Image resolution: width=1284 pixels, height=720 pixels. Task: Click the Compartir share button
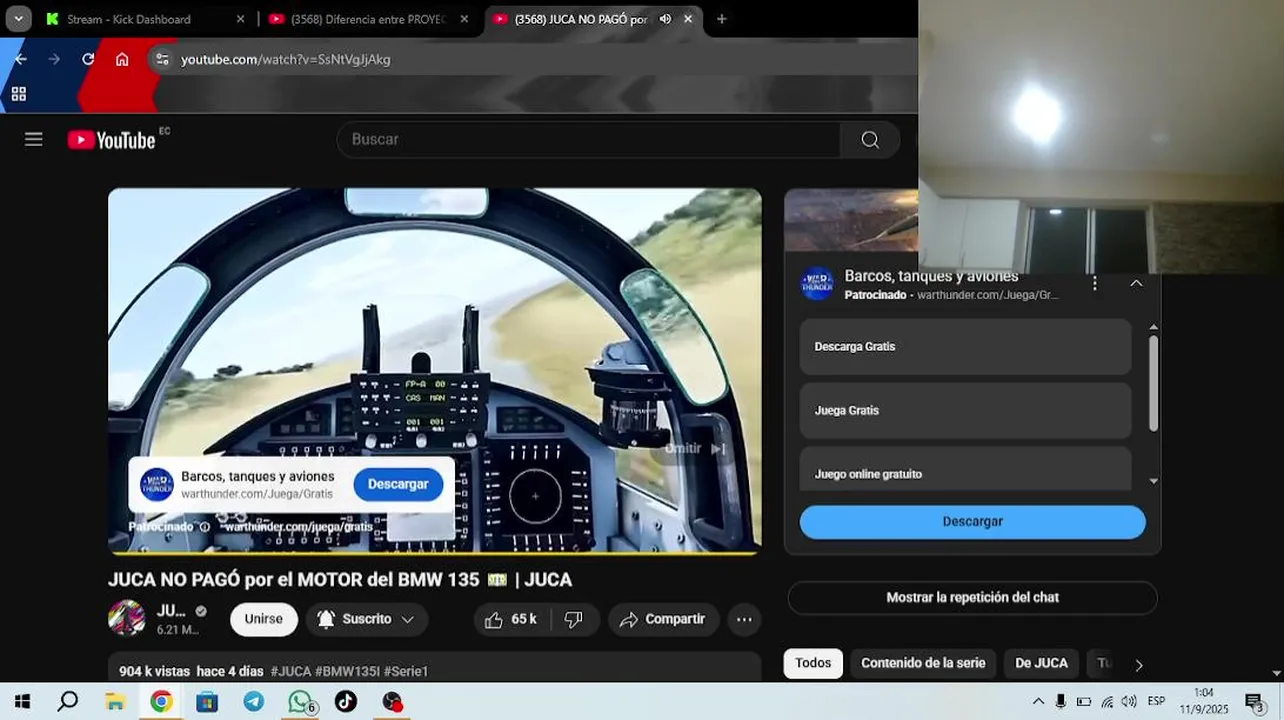662,620
